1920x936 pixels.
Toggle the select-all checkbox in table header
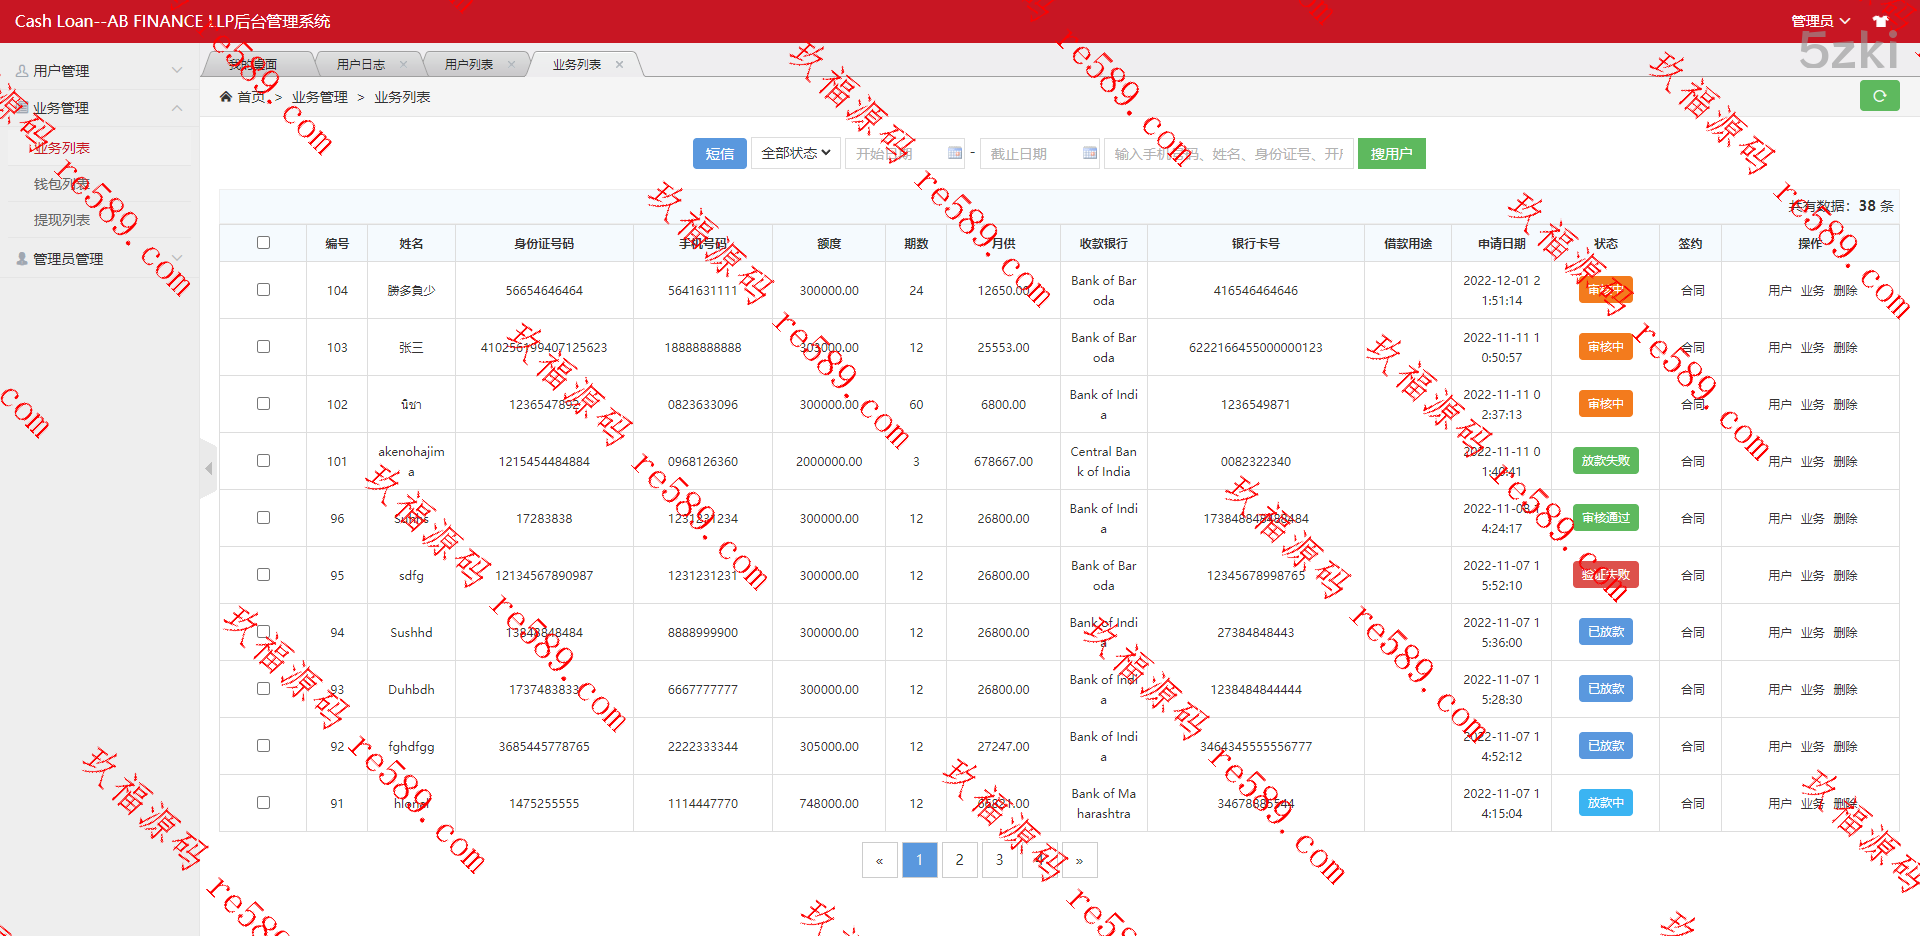[263, 243]
